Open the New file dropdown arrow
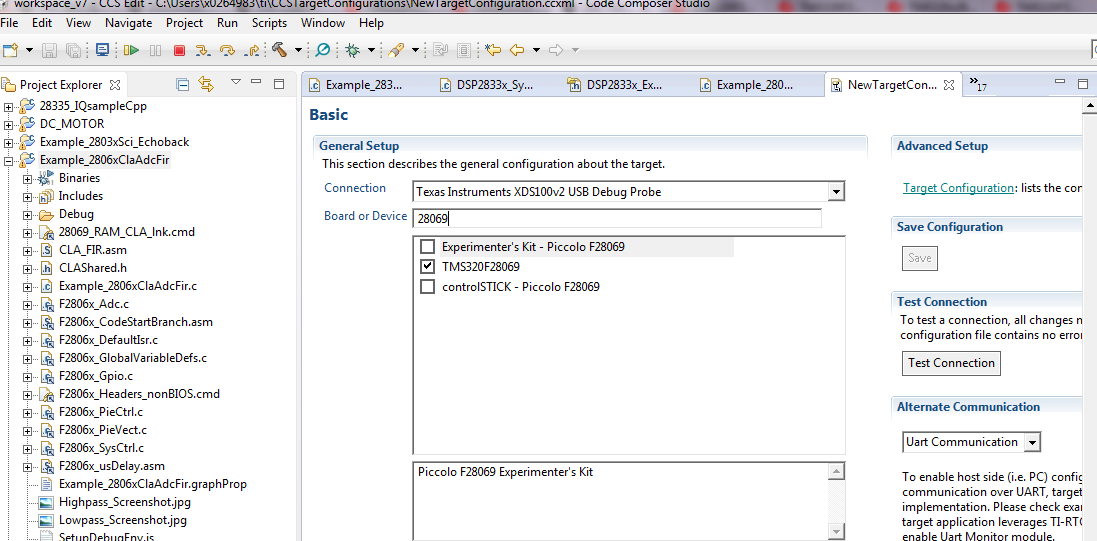 29,50
